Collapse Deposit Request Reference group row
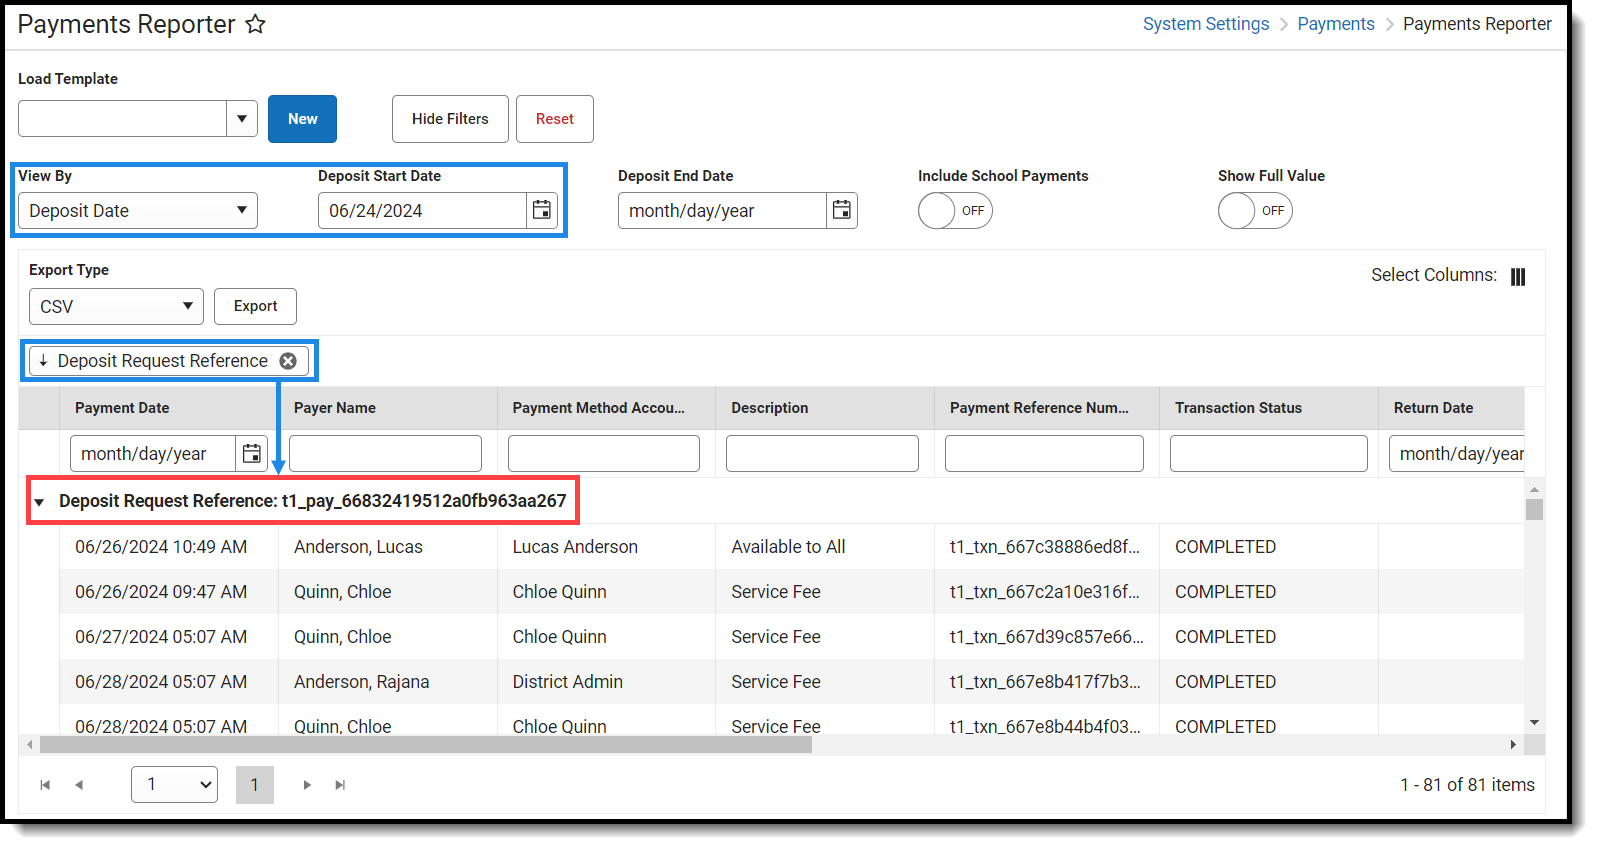1597x849 pixels. coord(39,502)
